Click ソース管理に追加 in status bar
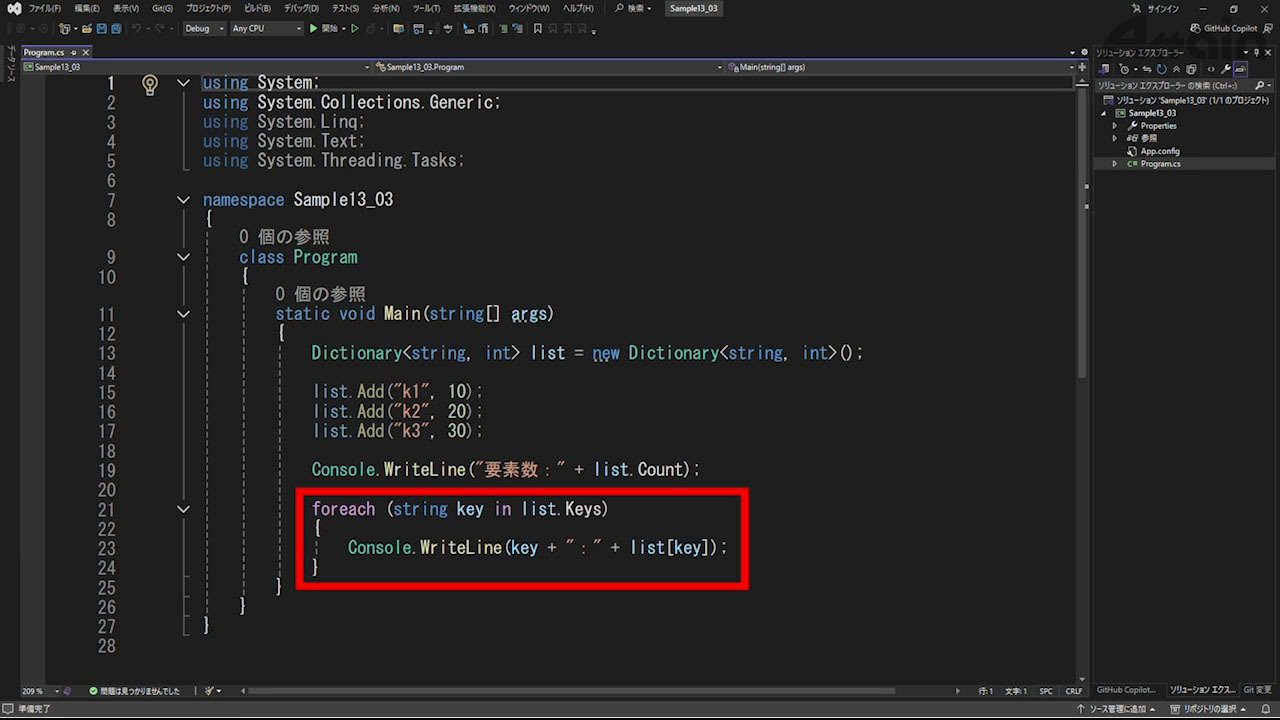Screen dimensions: 1280x720 tap(1118, 709)
